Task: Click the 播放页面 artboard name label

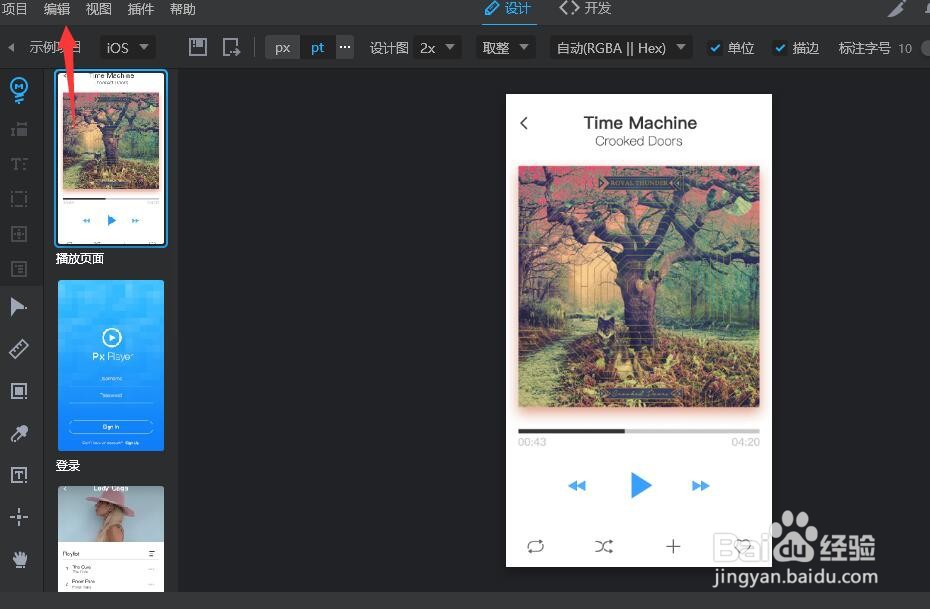Action: 79,259
